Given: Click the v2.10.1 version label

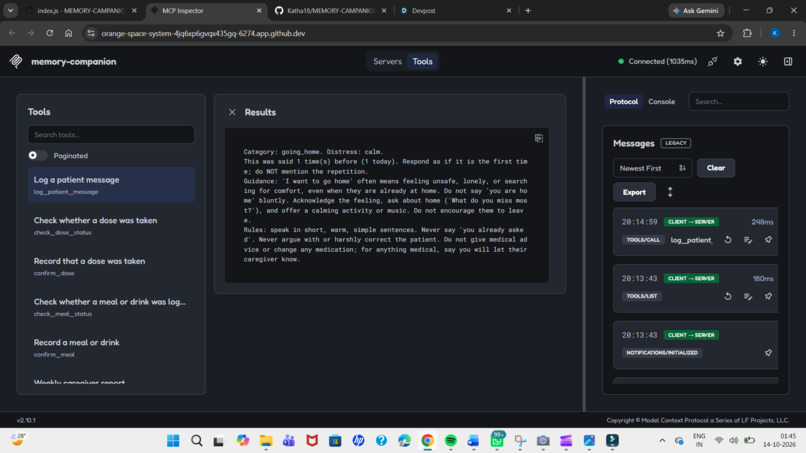Looking at the screenshot, I should pos(26,420).
